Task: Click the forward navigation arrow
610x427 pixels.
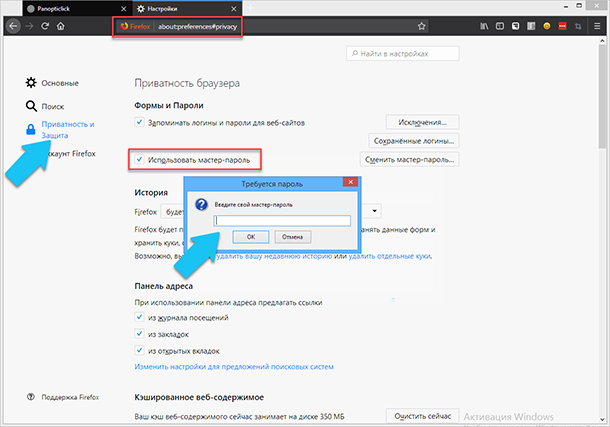Action: (29, 26)
